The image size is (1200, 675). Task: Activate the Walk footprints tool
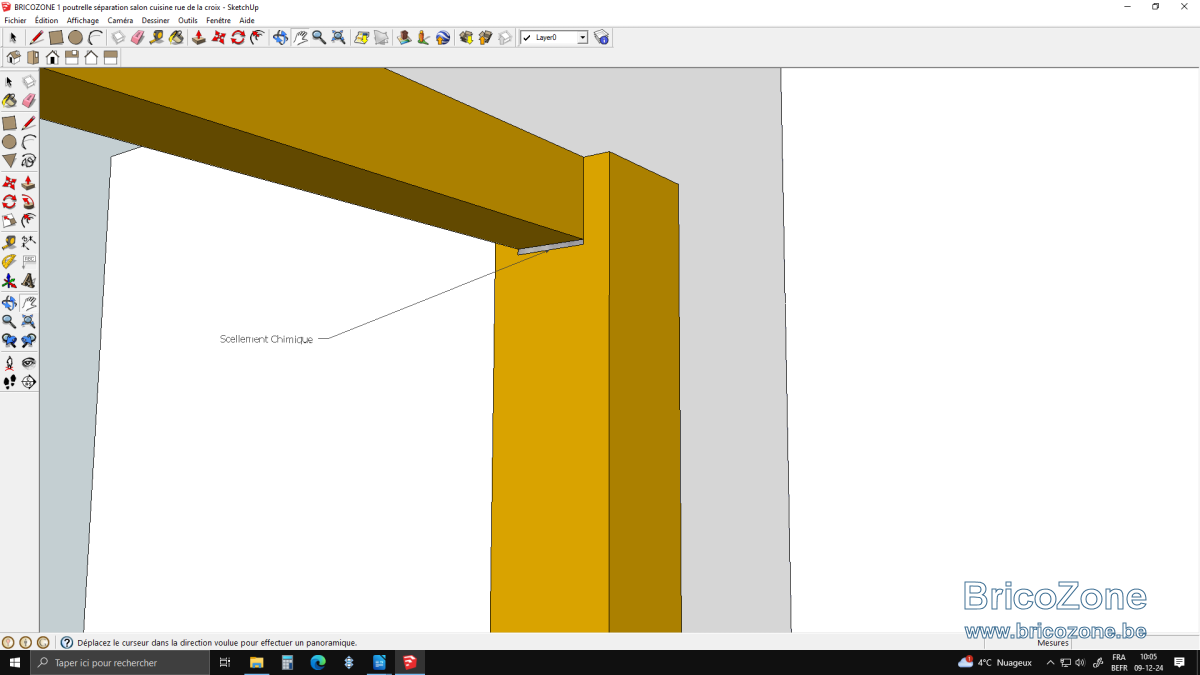(x=9, y=382)
